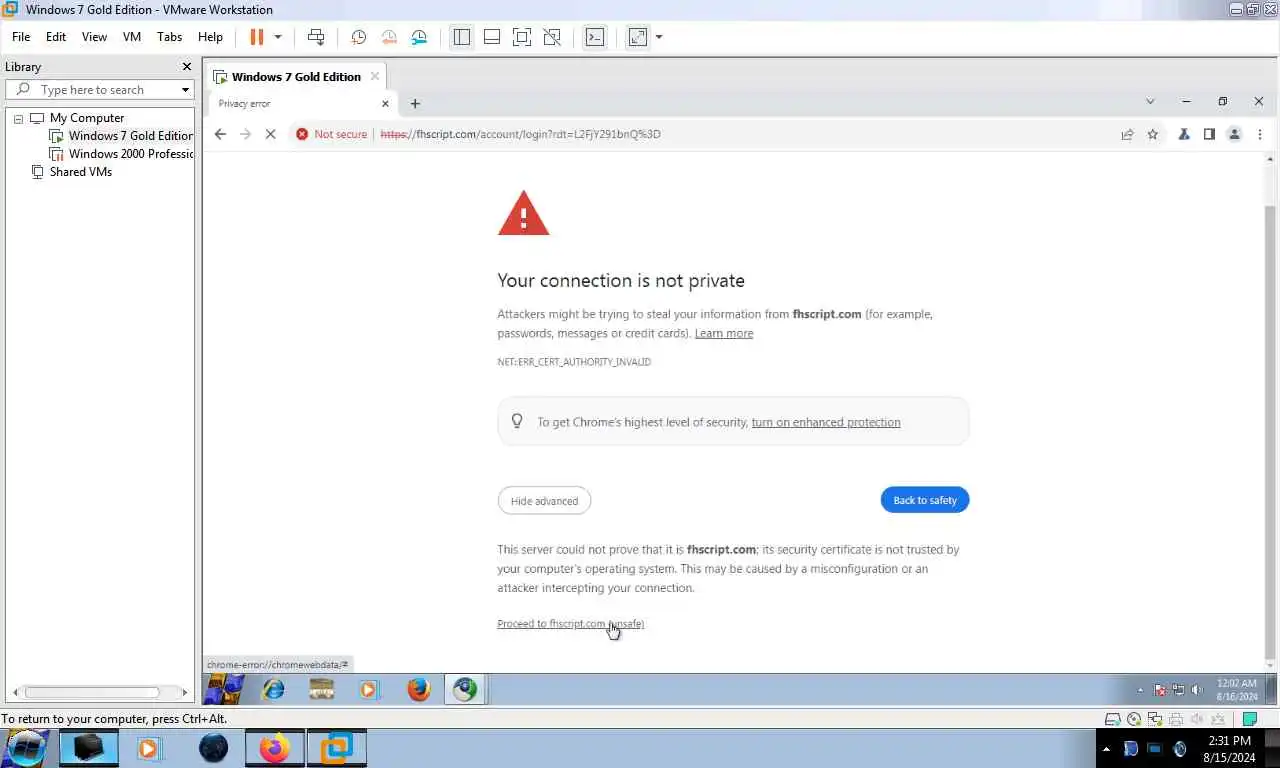Image resolution: width=1280 pixels, height=768 pixels.
Task: Pause the VM with the orange pause icon
Action: tap(256, 37)
